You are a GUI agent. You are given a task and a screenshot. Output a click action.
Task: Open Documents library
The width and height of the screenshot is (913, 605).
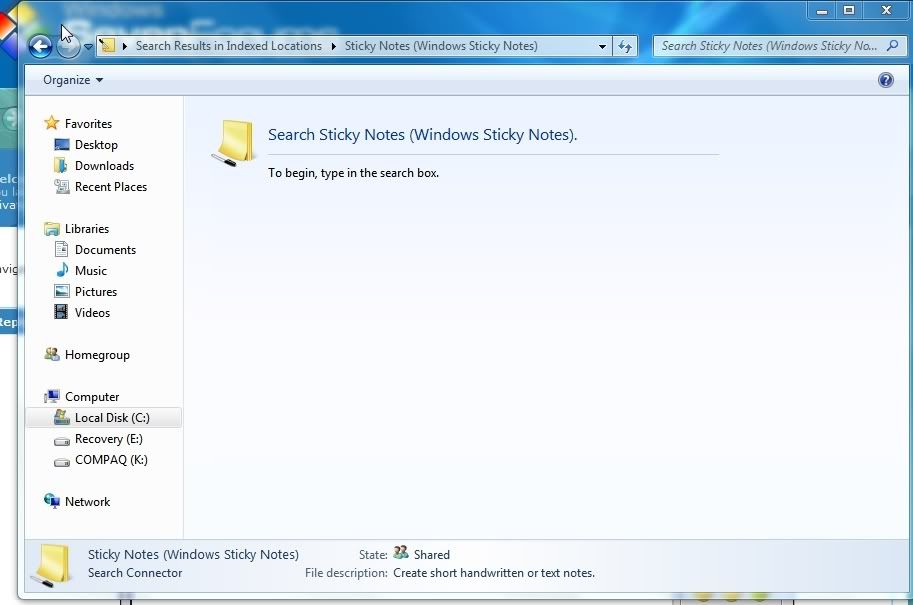(x=105, y=249)
